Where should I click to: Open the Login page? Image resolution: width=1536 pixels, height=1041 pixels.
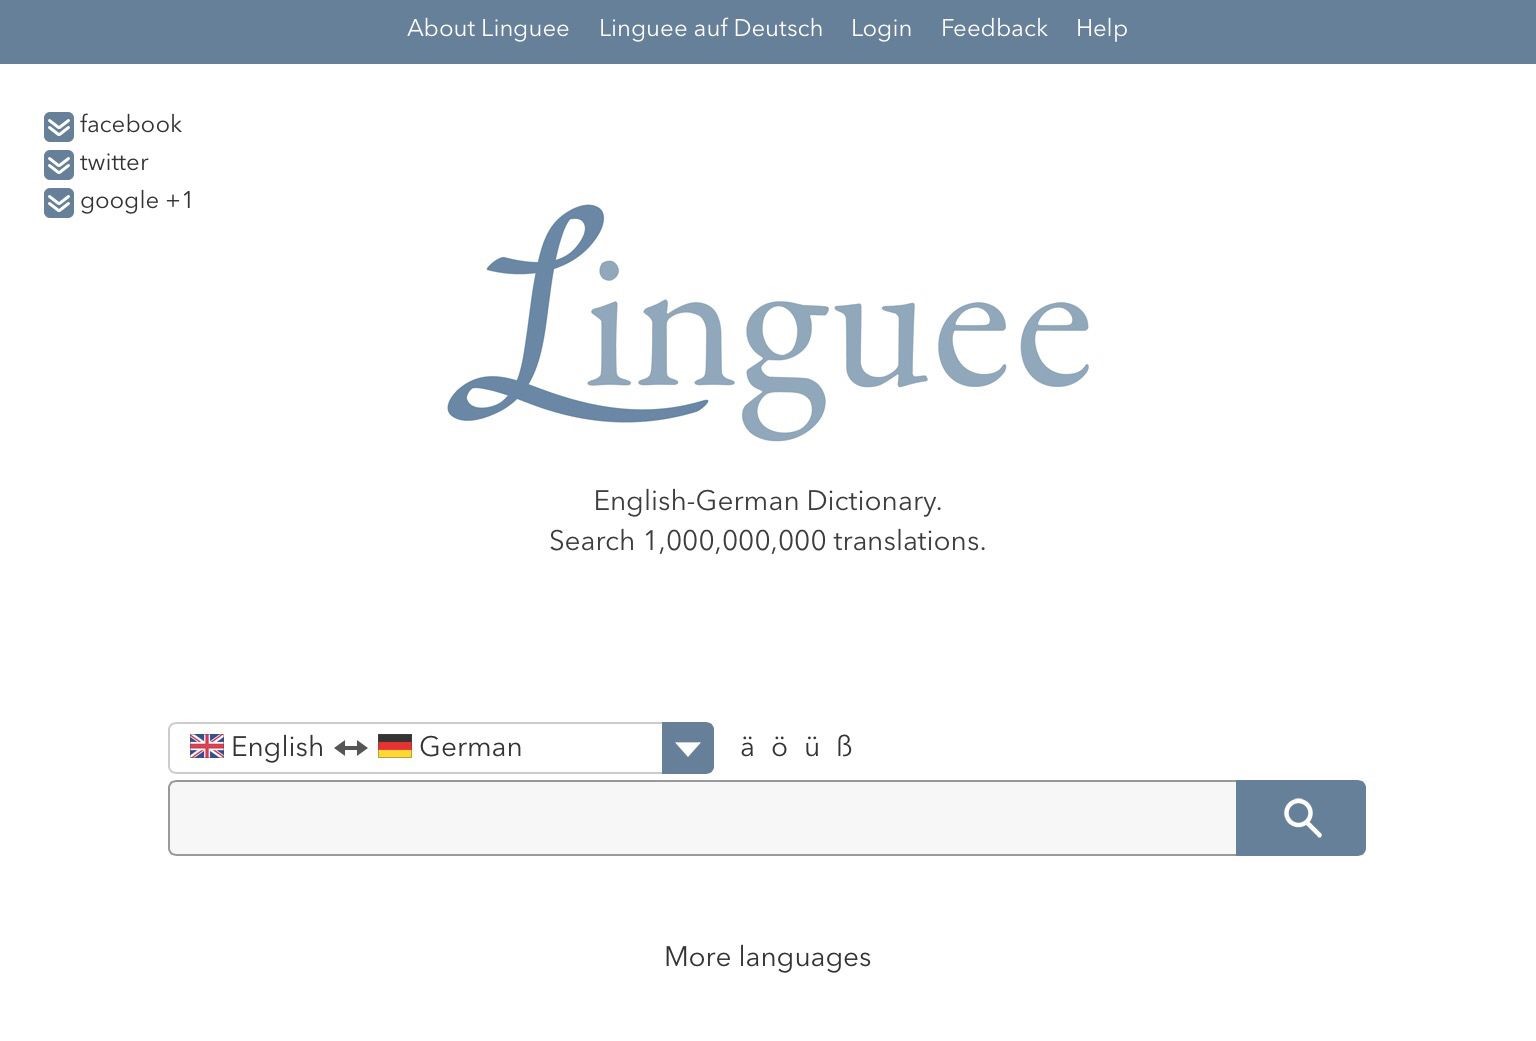(x=881, y=28)
